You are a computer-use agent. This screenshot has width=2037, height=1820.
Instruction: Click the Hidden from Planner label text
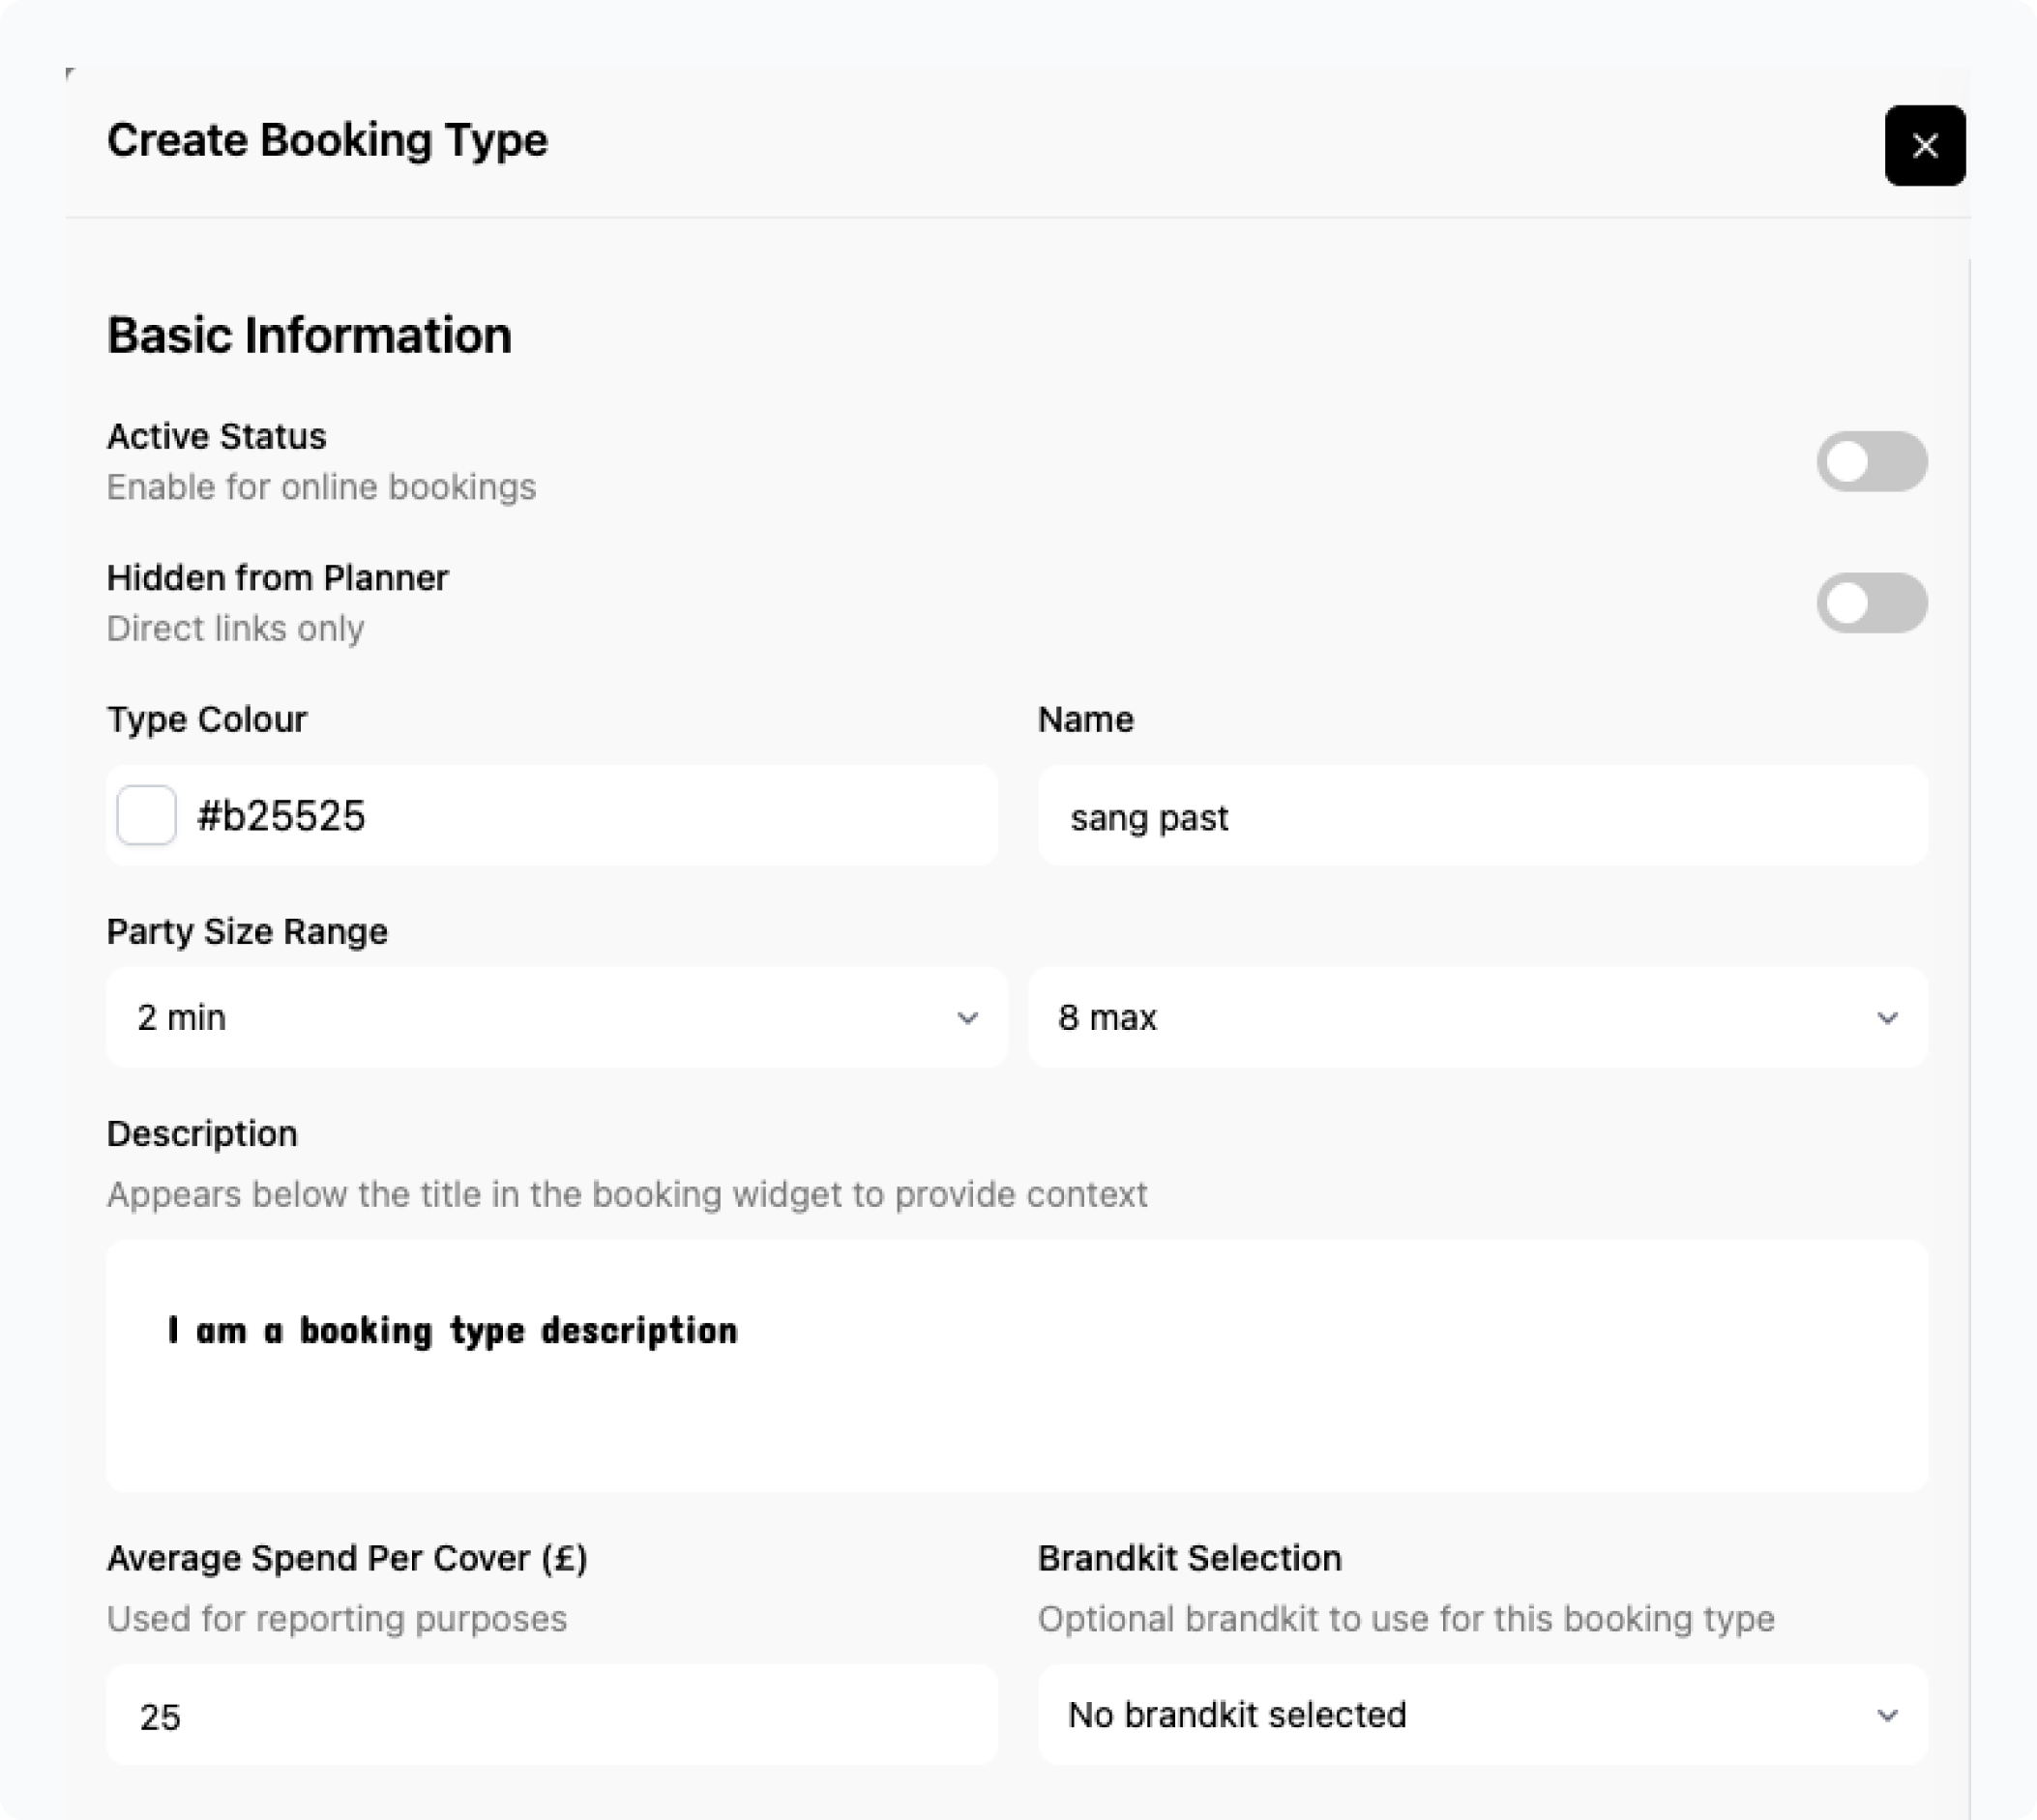click(x=278, y=578)
